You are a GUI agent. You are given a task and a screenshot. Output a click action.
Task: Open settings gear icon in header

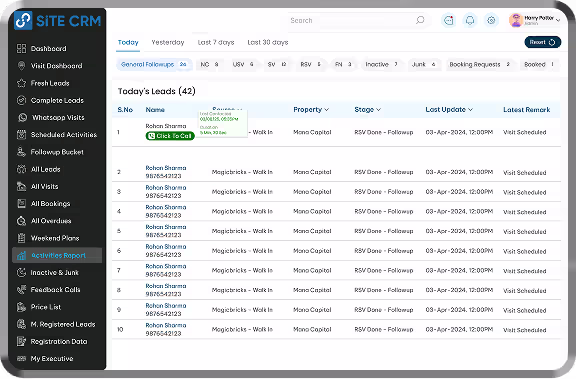click(x=491, y=21)
